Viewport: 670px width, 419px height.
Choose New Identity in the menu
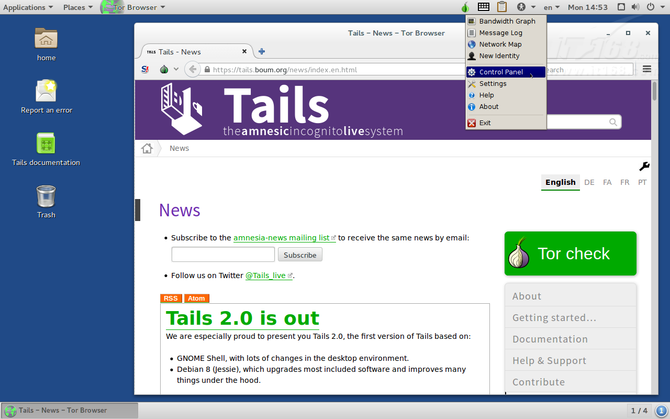506,56
